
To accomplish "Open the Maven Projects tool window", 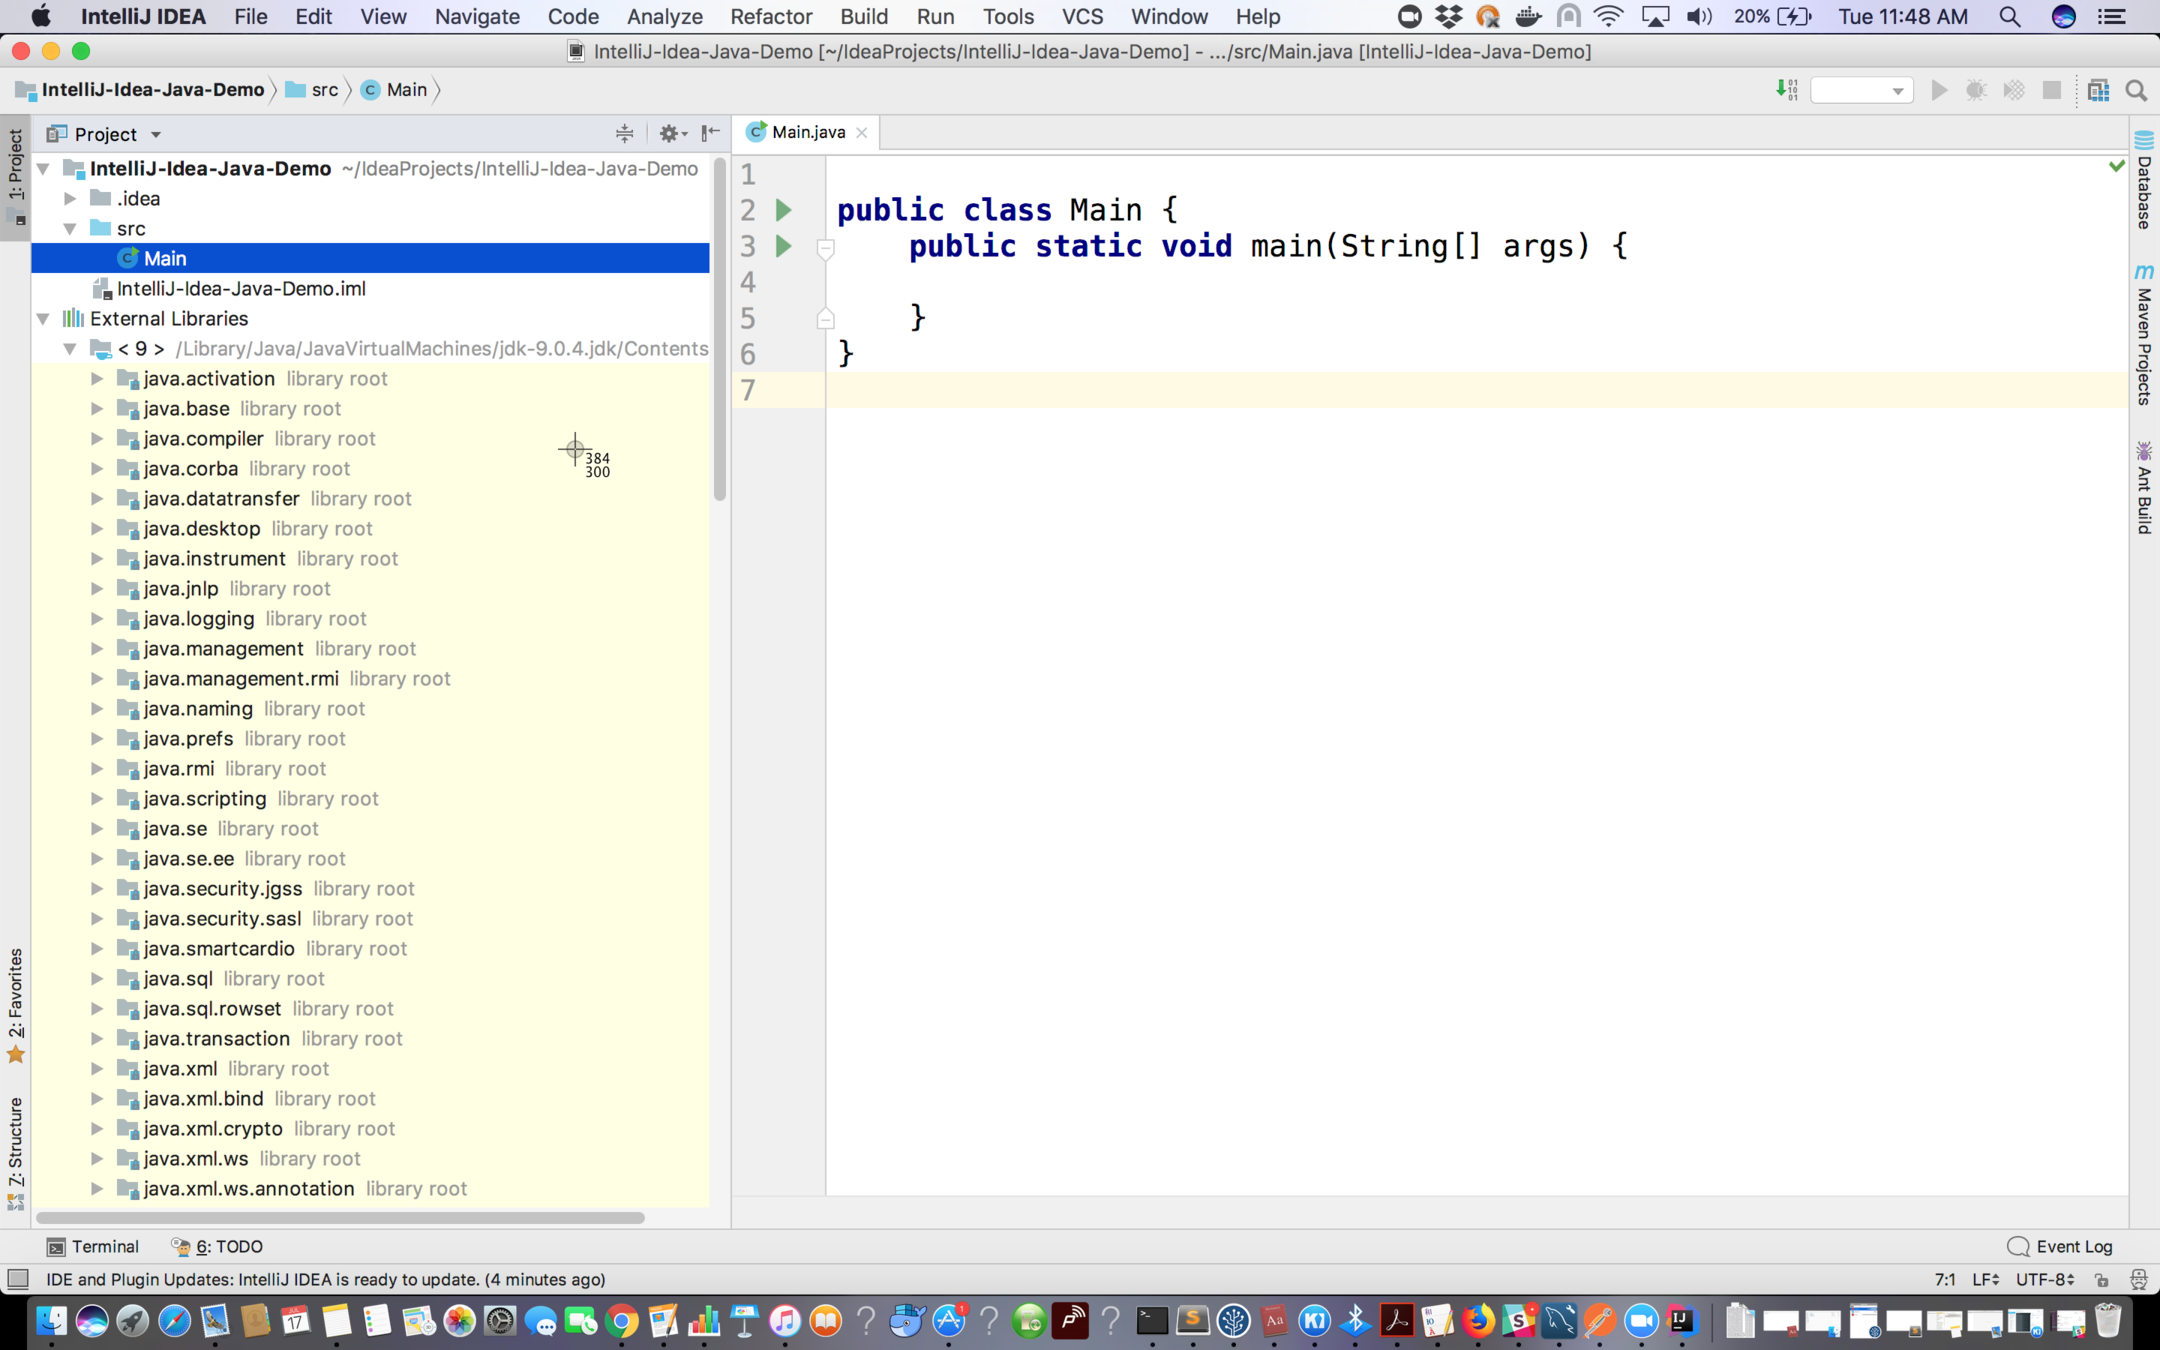I will pos(2144,336).
